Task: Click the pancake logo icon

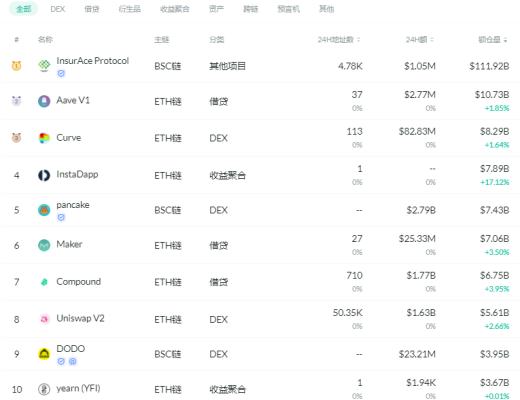Action: click(44, 210)
